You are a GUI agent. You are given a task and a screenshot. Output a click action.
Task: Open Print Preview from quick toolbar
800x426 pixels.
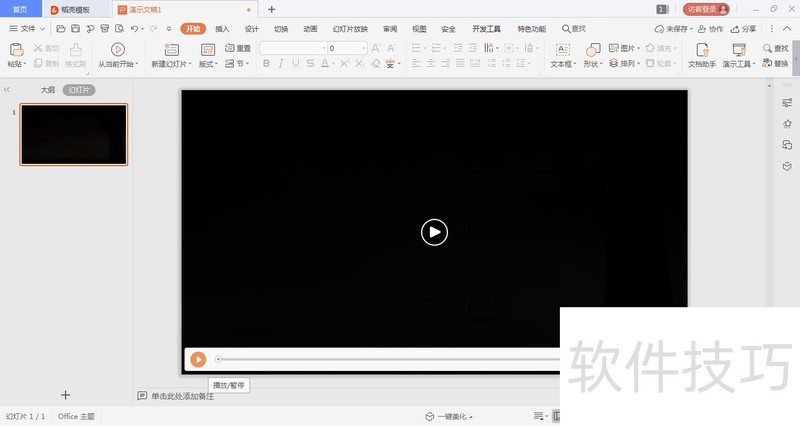point(119,29)
